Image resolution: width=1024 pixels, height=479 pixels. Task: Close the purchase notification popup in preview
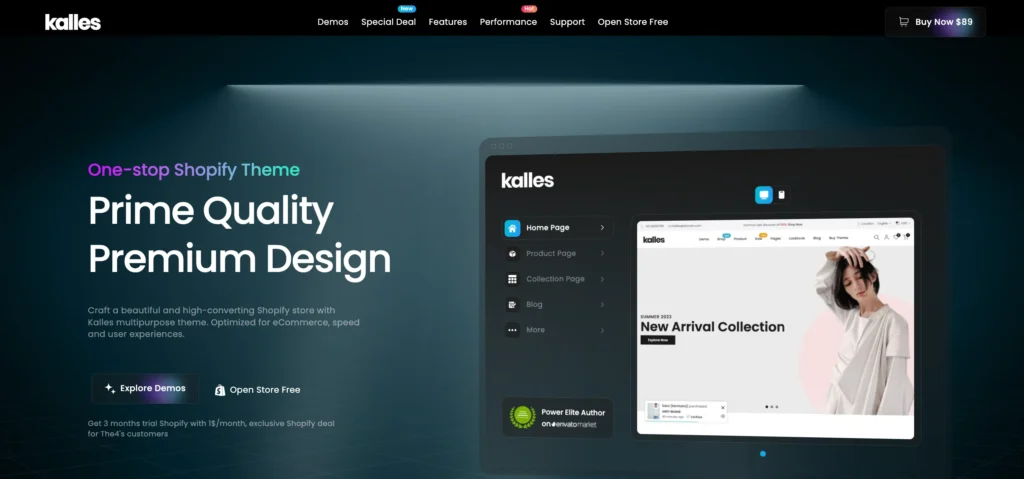click(x=723, y=408)
